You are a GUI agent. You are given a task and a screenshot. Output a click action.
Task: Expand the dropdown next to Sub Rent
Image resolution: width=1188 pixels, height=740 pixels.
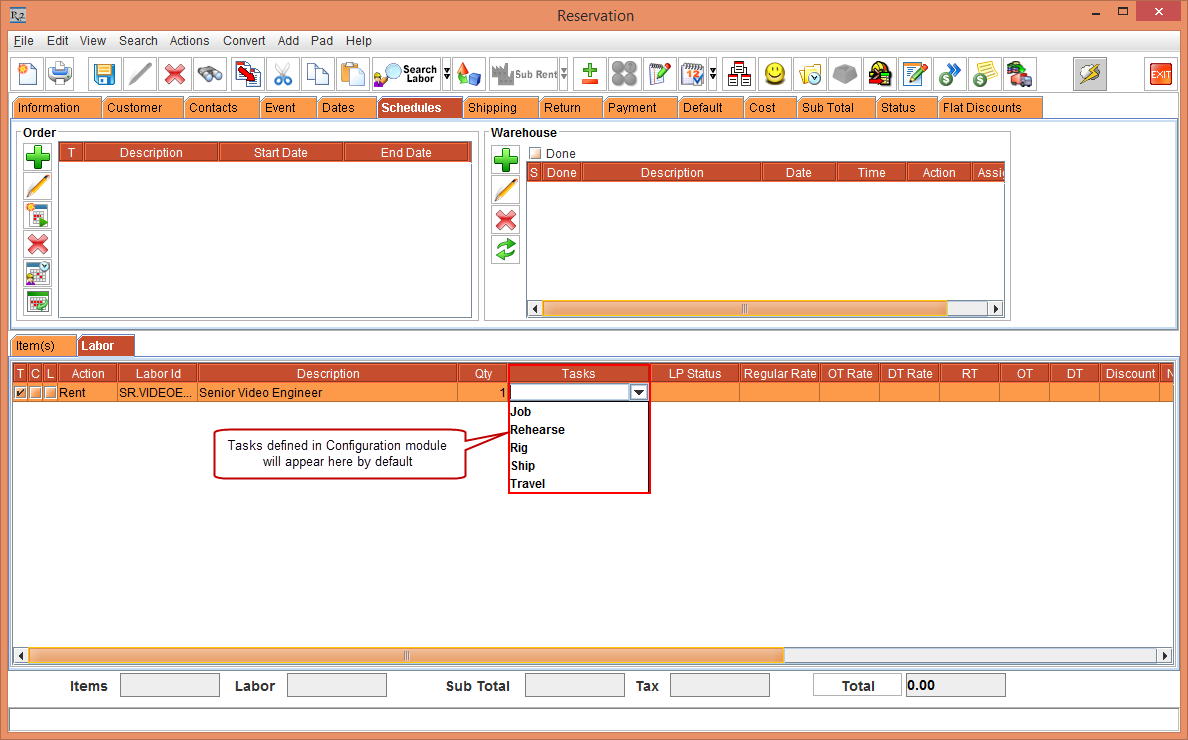[564, 74]
